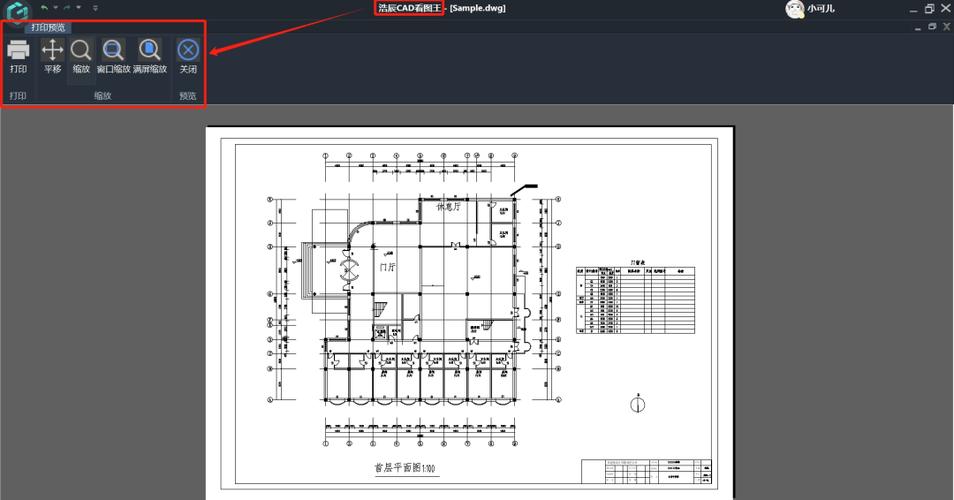This screenshot has height=500, width=954.
Task: Expand the Undo history dropdown arrow
Action: pyautogui.click(x=55, y=8)
